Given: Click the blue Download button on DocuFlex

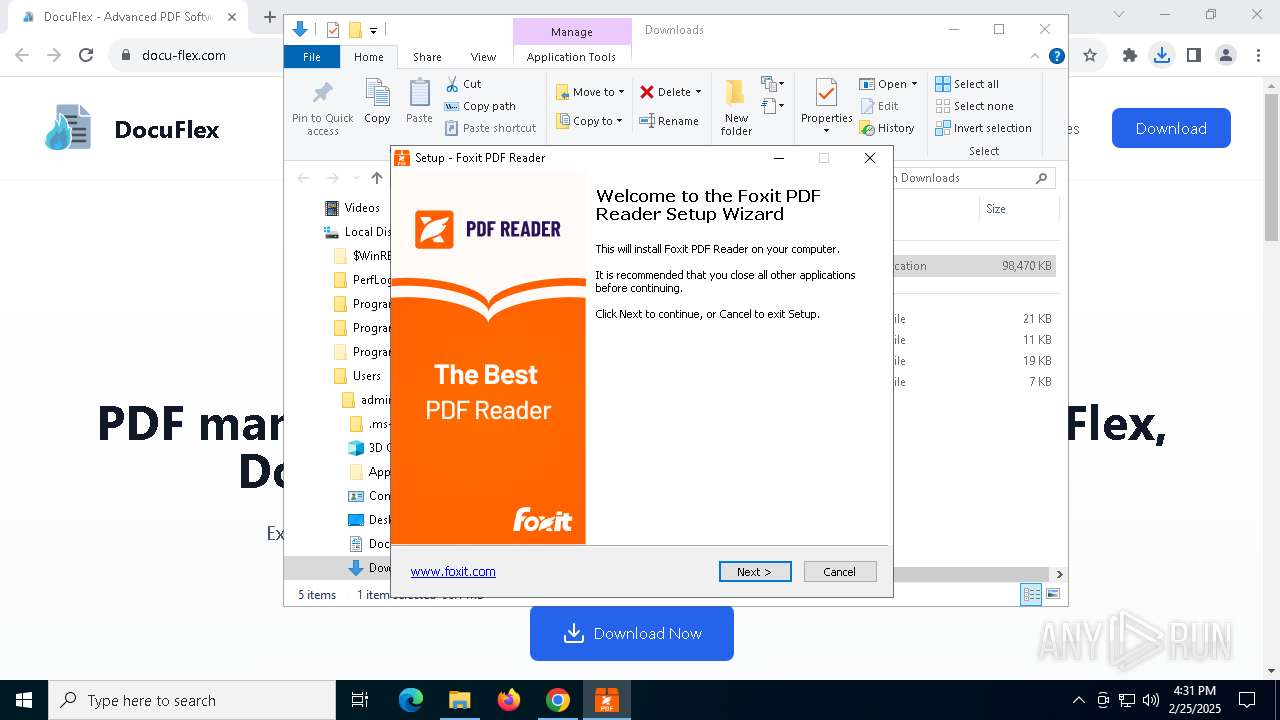Looking at the screenshot, I should [x=1171, y=128].
